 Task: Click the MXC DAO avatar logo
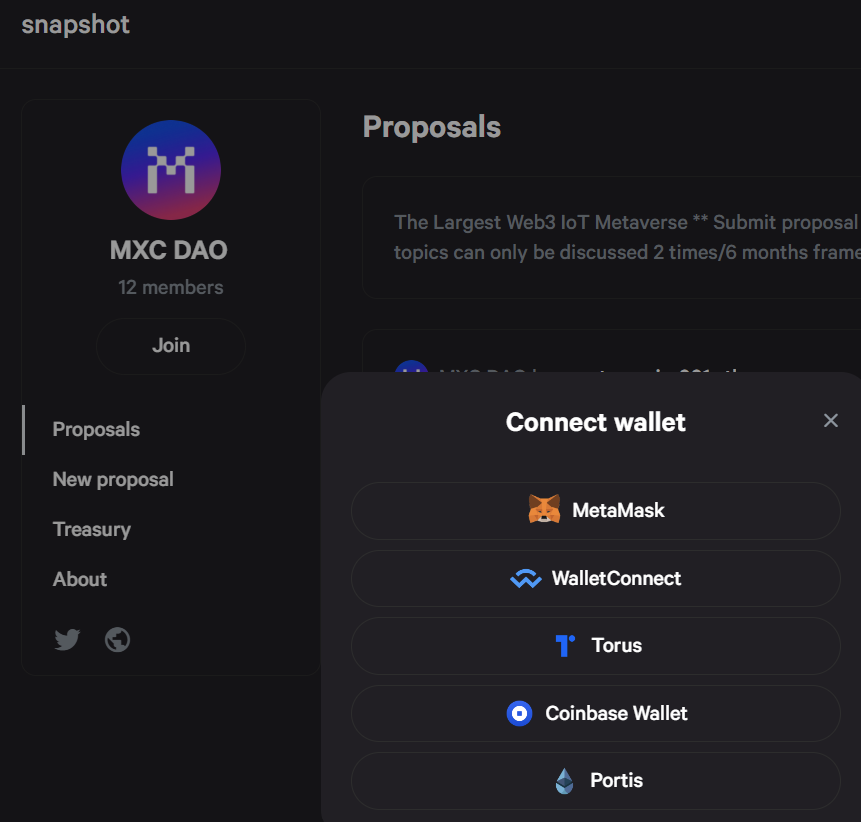pyautogui.click(x=171, y=170)
